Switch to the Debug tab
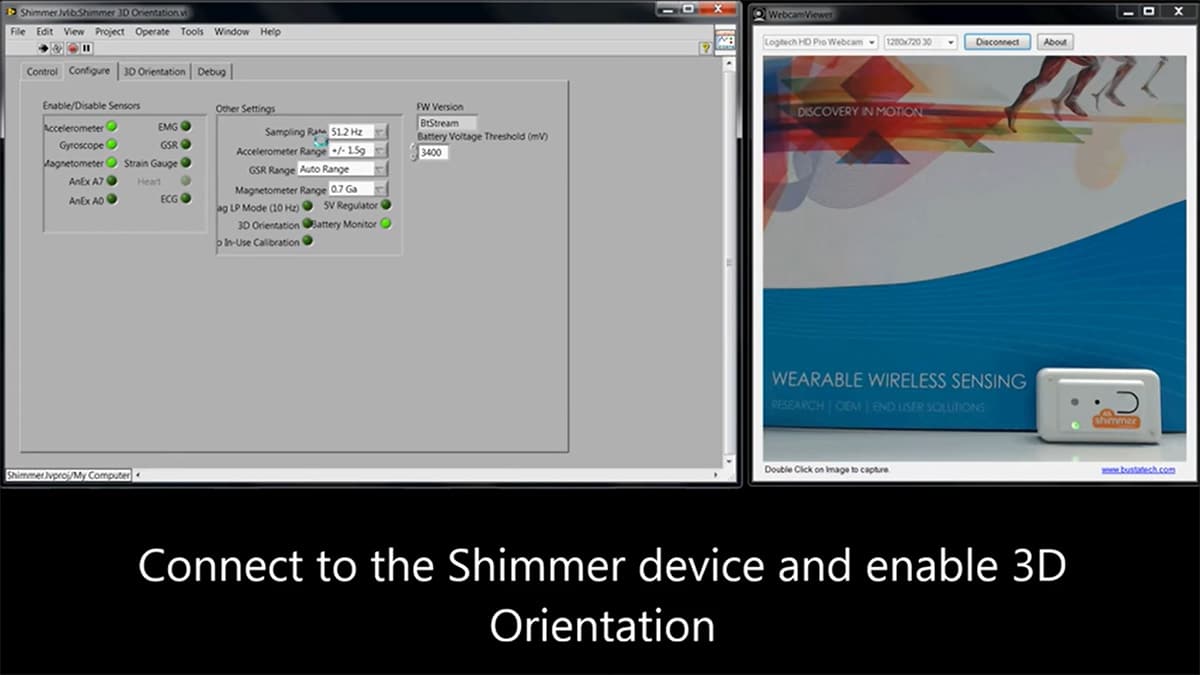Screen dimensions: 1200x675 (212, 72)
